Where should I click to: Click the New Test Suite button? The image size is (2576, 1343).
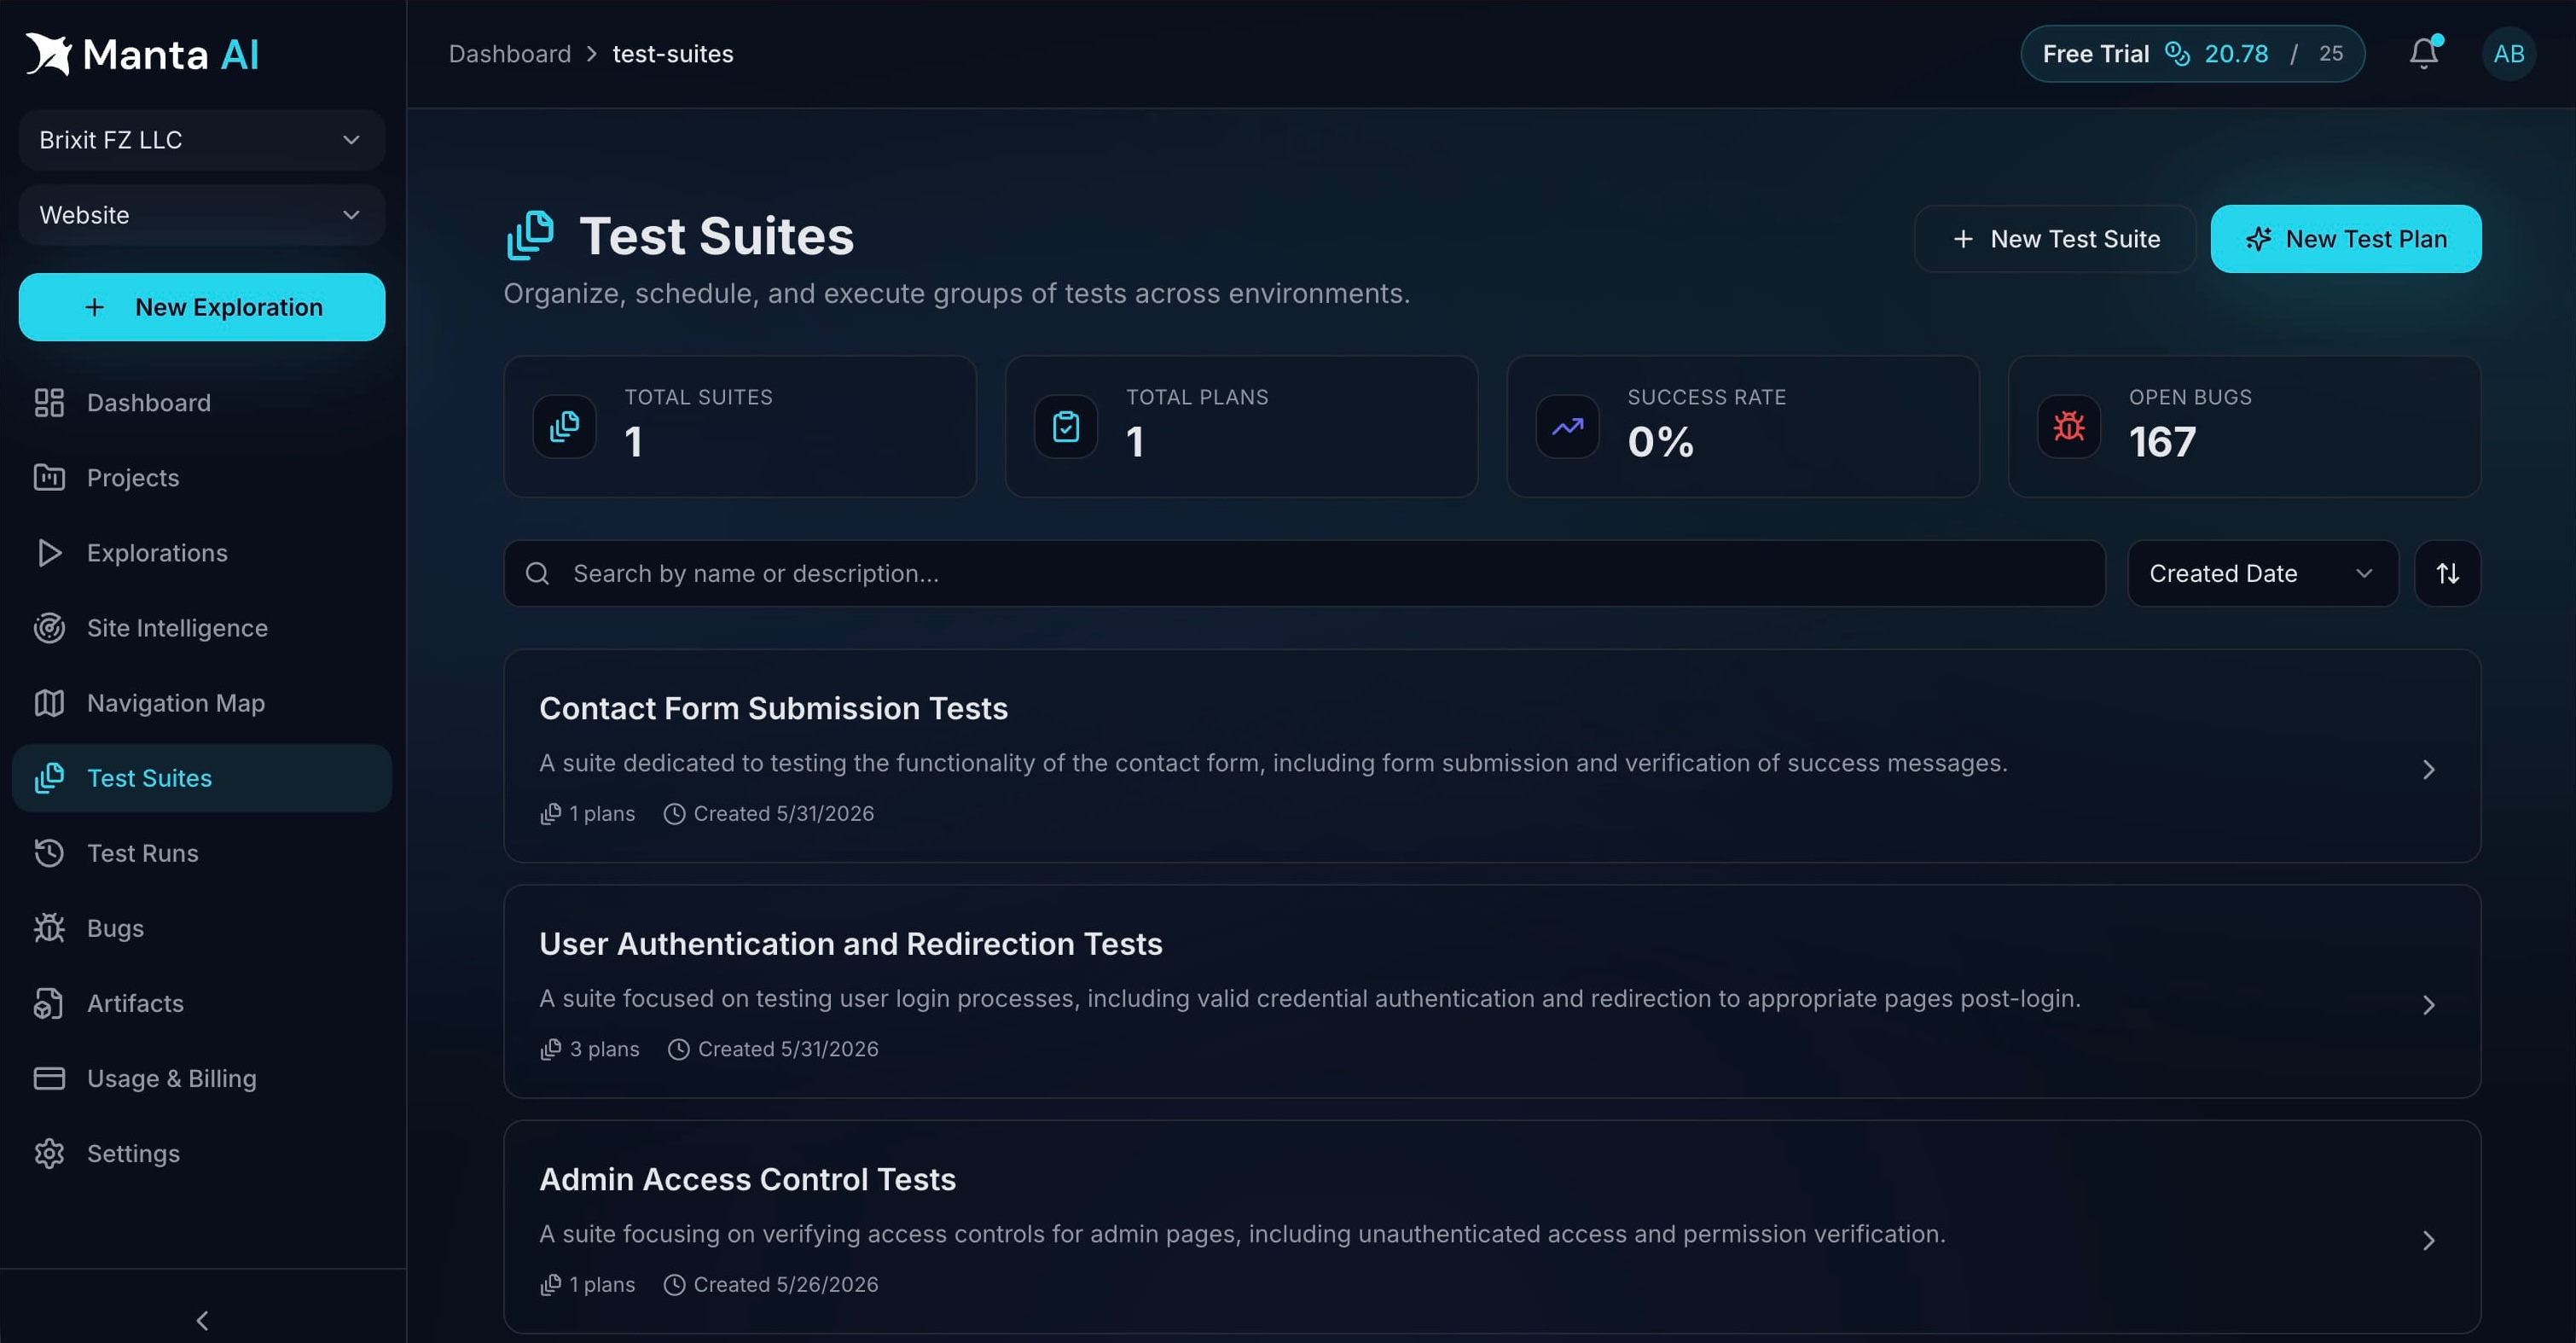pyautogui.click(x=2054, y=239)
